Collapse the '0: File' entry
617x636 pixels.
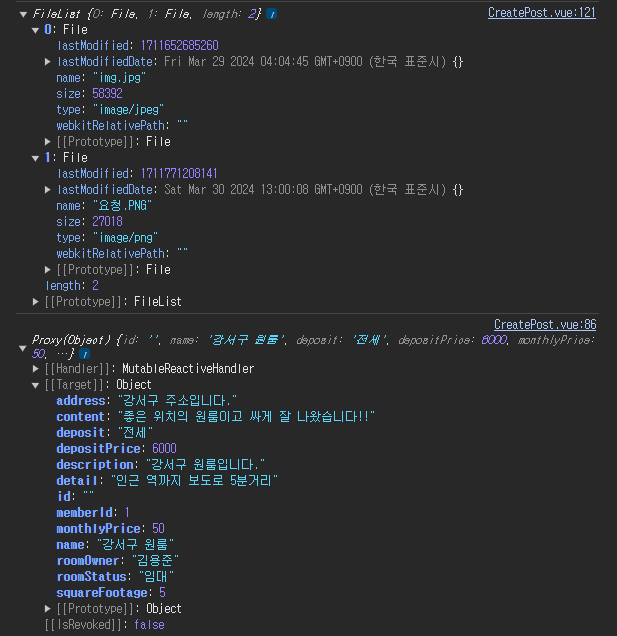(36, 30)
